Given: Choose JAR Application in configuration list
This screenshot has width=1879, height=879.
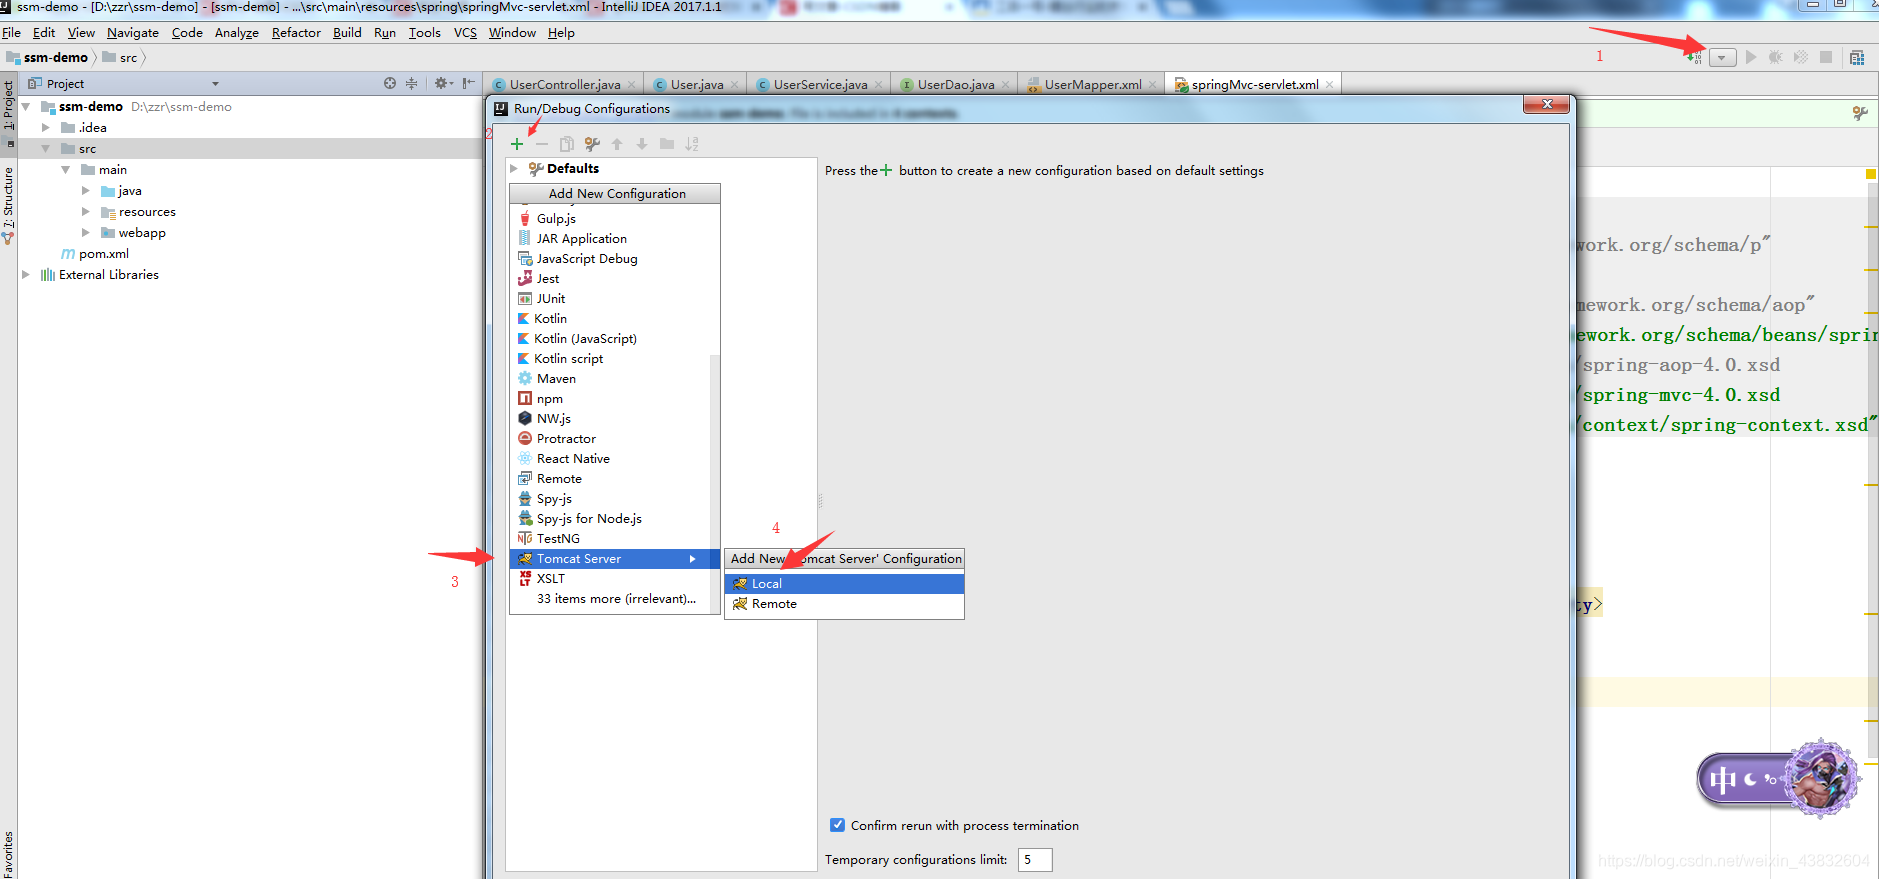Looking at the screenshot, I should tap(610, 239).
